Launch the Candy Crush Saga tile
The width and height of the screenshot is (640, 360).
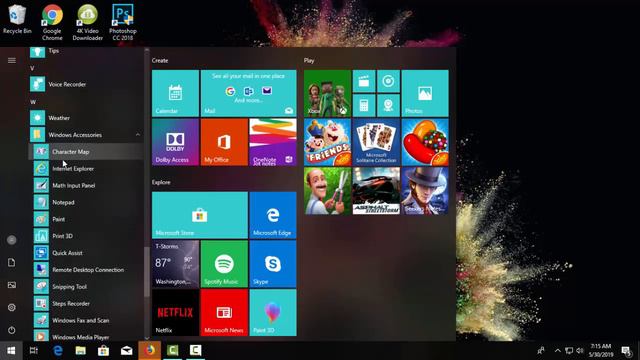pyautogui.click(x=425, y=142)
